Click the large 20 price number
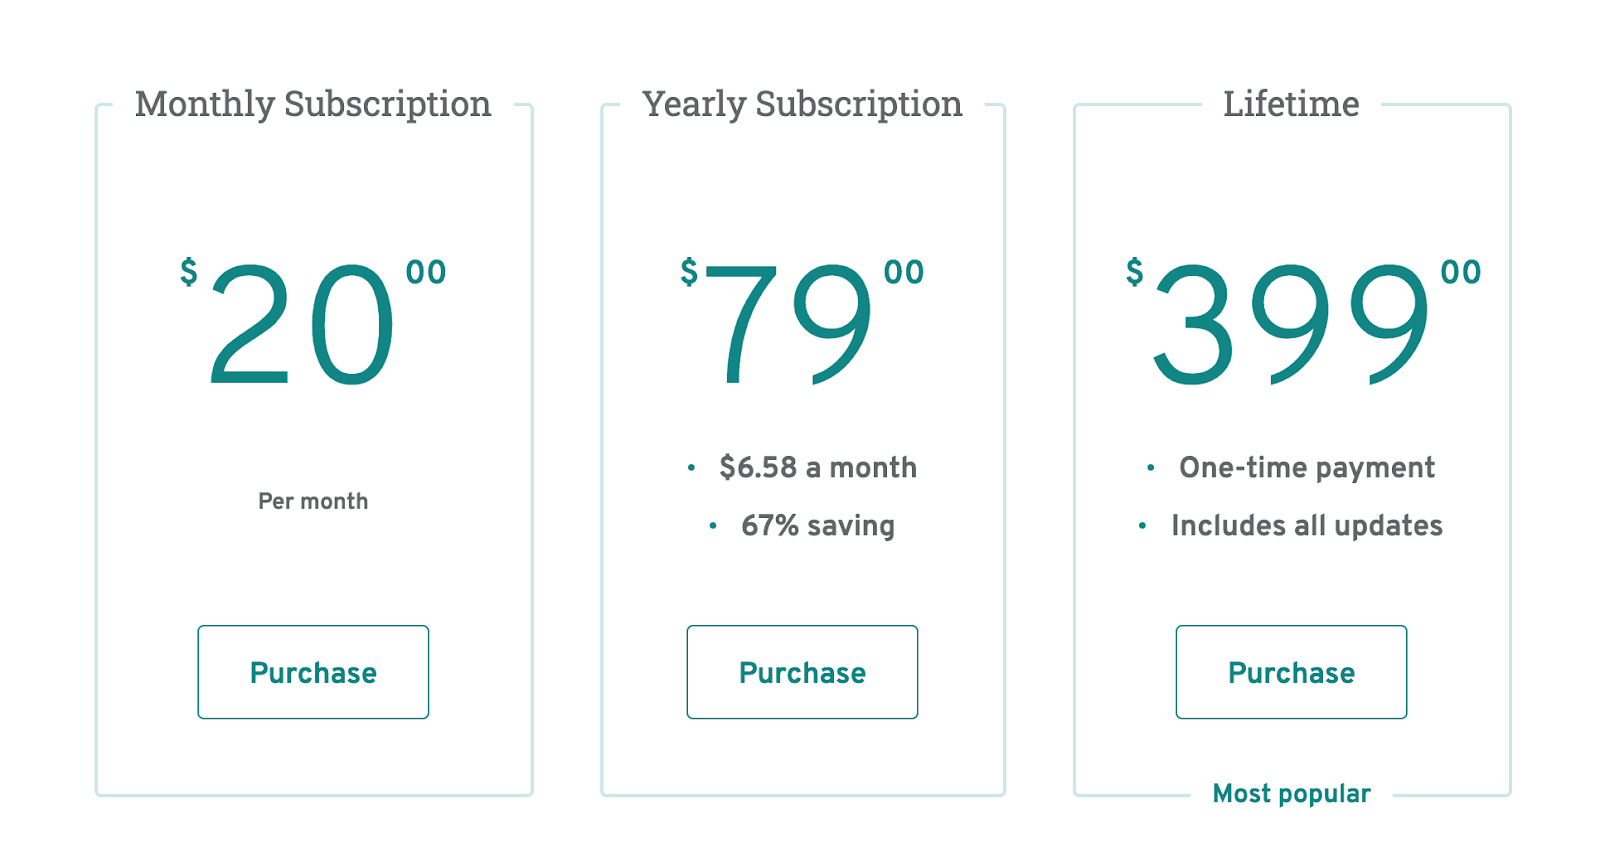Viewport: 1600px width, 852px height. 302,325
